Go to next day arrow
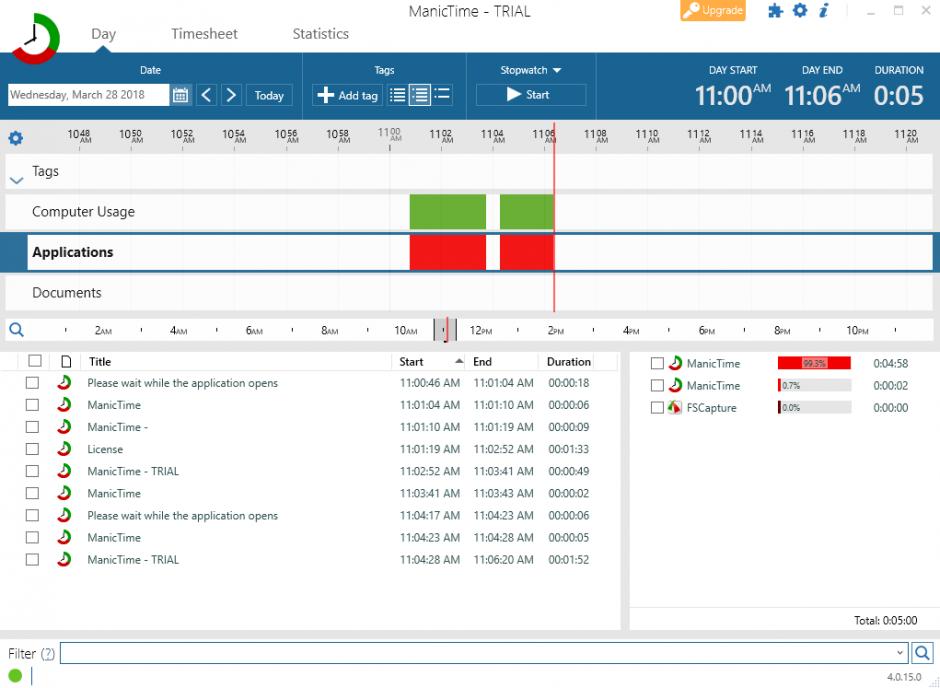 click(x=231, y=95)
